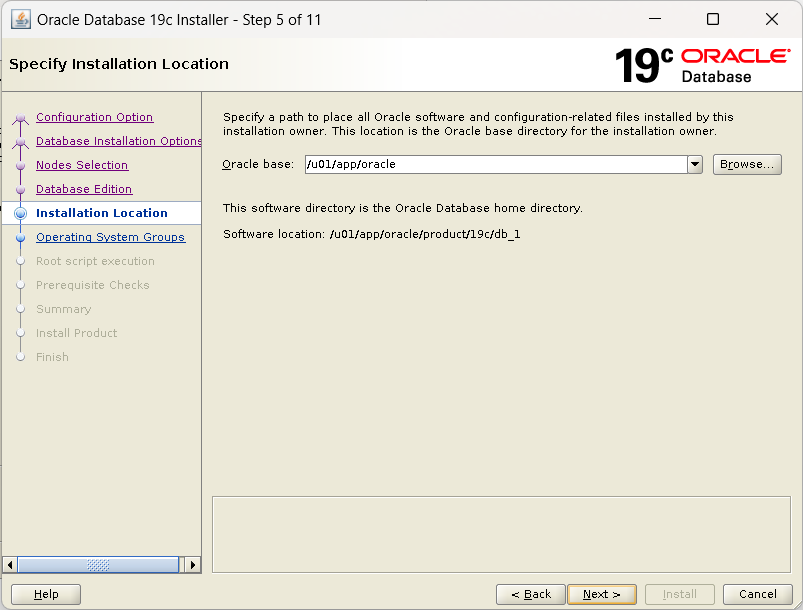The width and height of the screenshot is (803, 610).
Task: Go to Database Installation Options step
Action: (118, 141)
